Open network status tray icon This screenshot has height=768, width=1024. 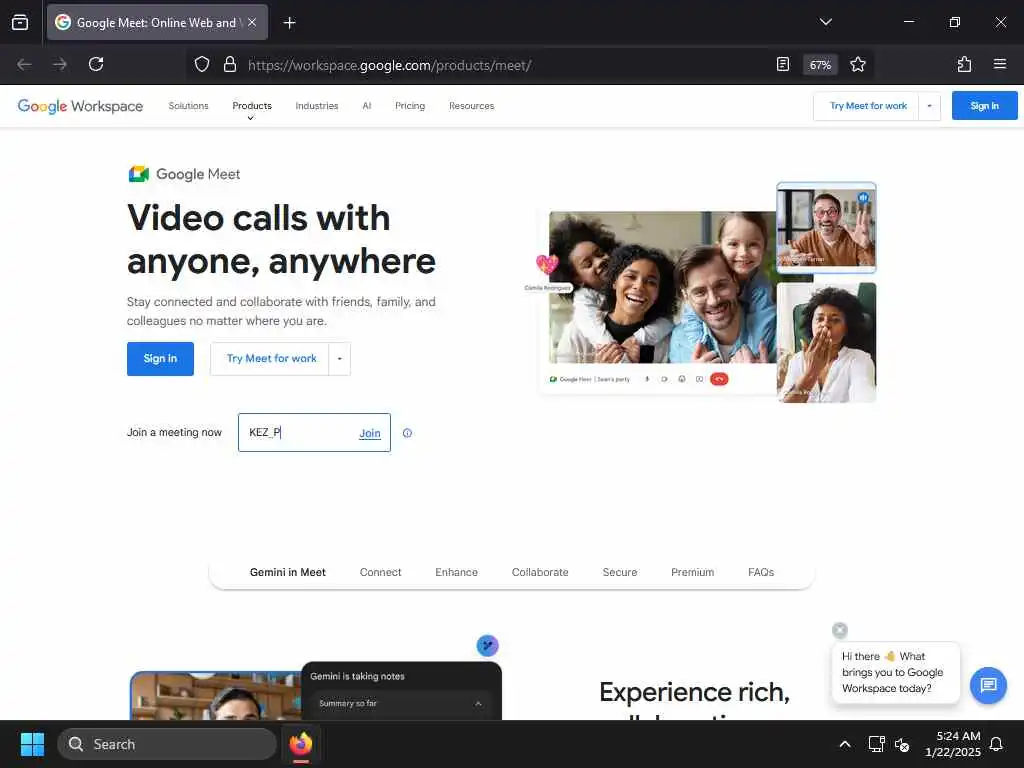(x=876, y=744)
